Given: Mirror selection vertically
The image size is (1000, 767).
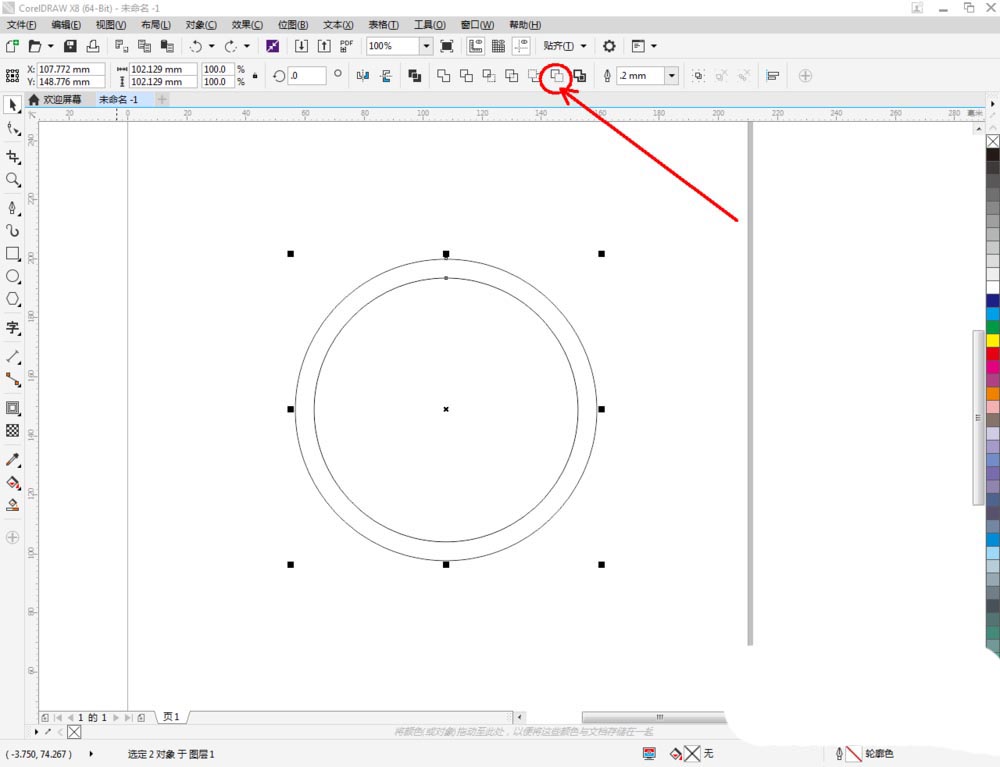Looking at the screenshot, I should coord(386,76).
